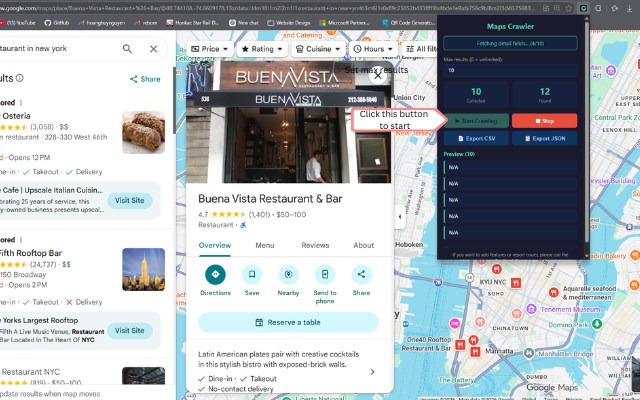This screenshot has width=640, height=400.
Task: Click the red Stop button
Action: pos(544,121)
